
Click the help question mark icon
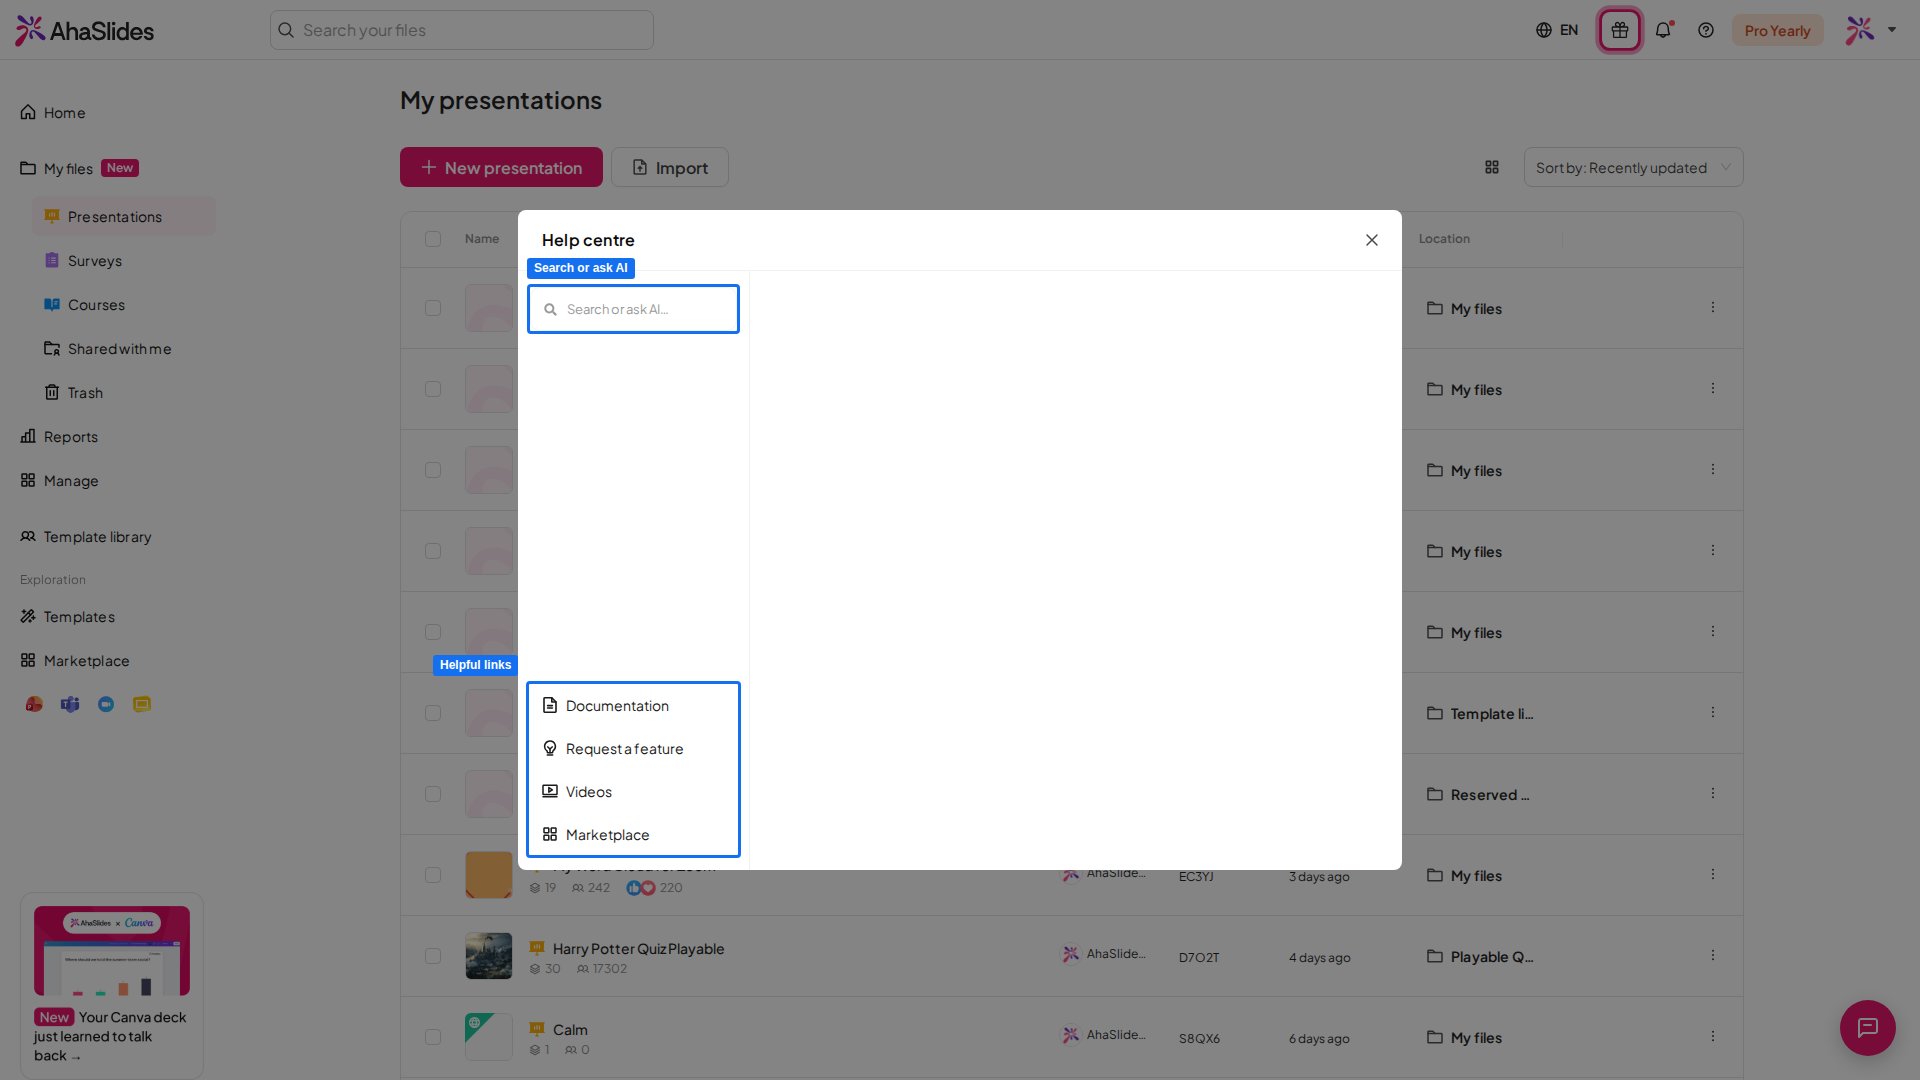coord(1706,30)
